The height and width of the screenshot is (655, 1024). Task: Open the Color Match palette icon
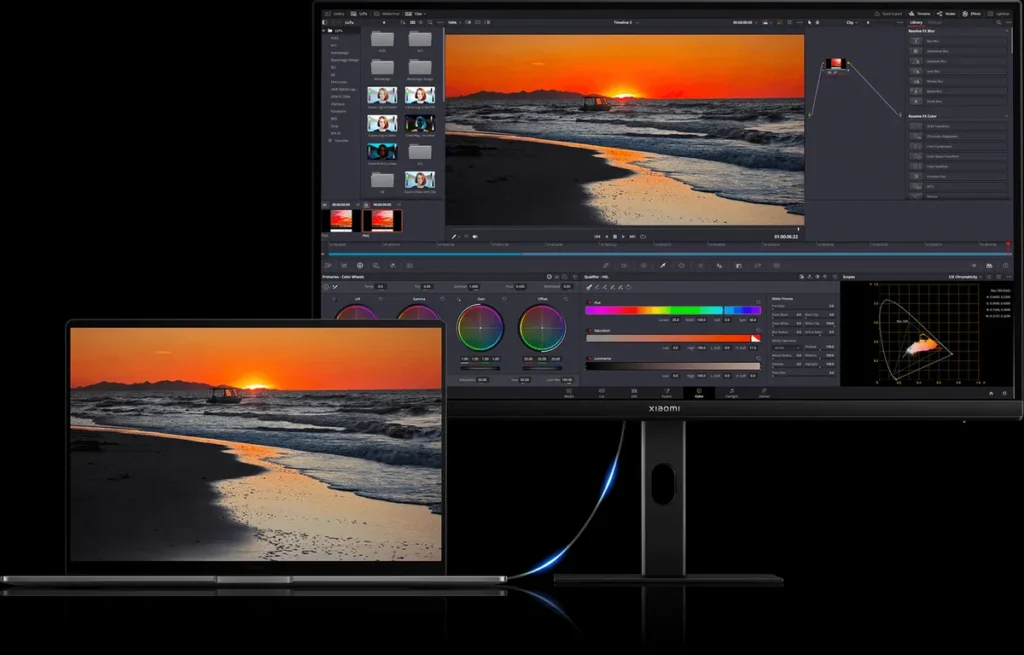344,266
